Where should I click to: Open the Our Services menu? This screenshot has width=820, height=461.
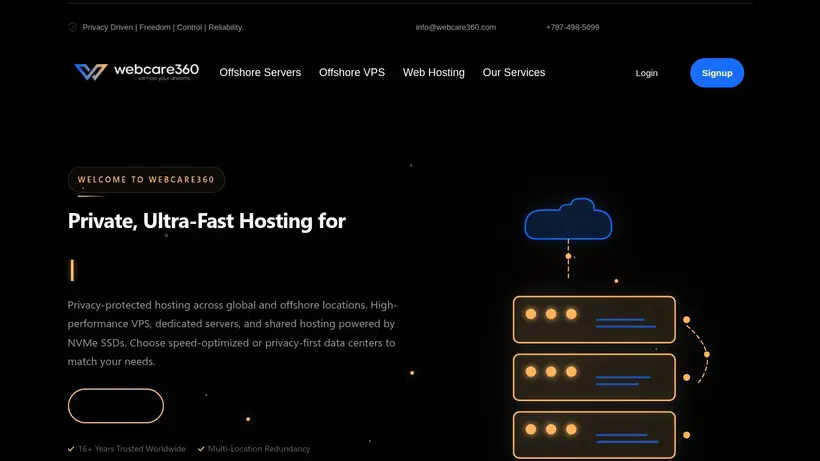(514, 73)
